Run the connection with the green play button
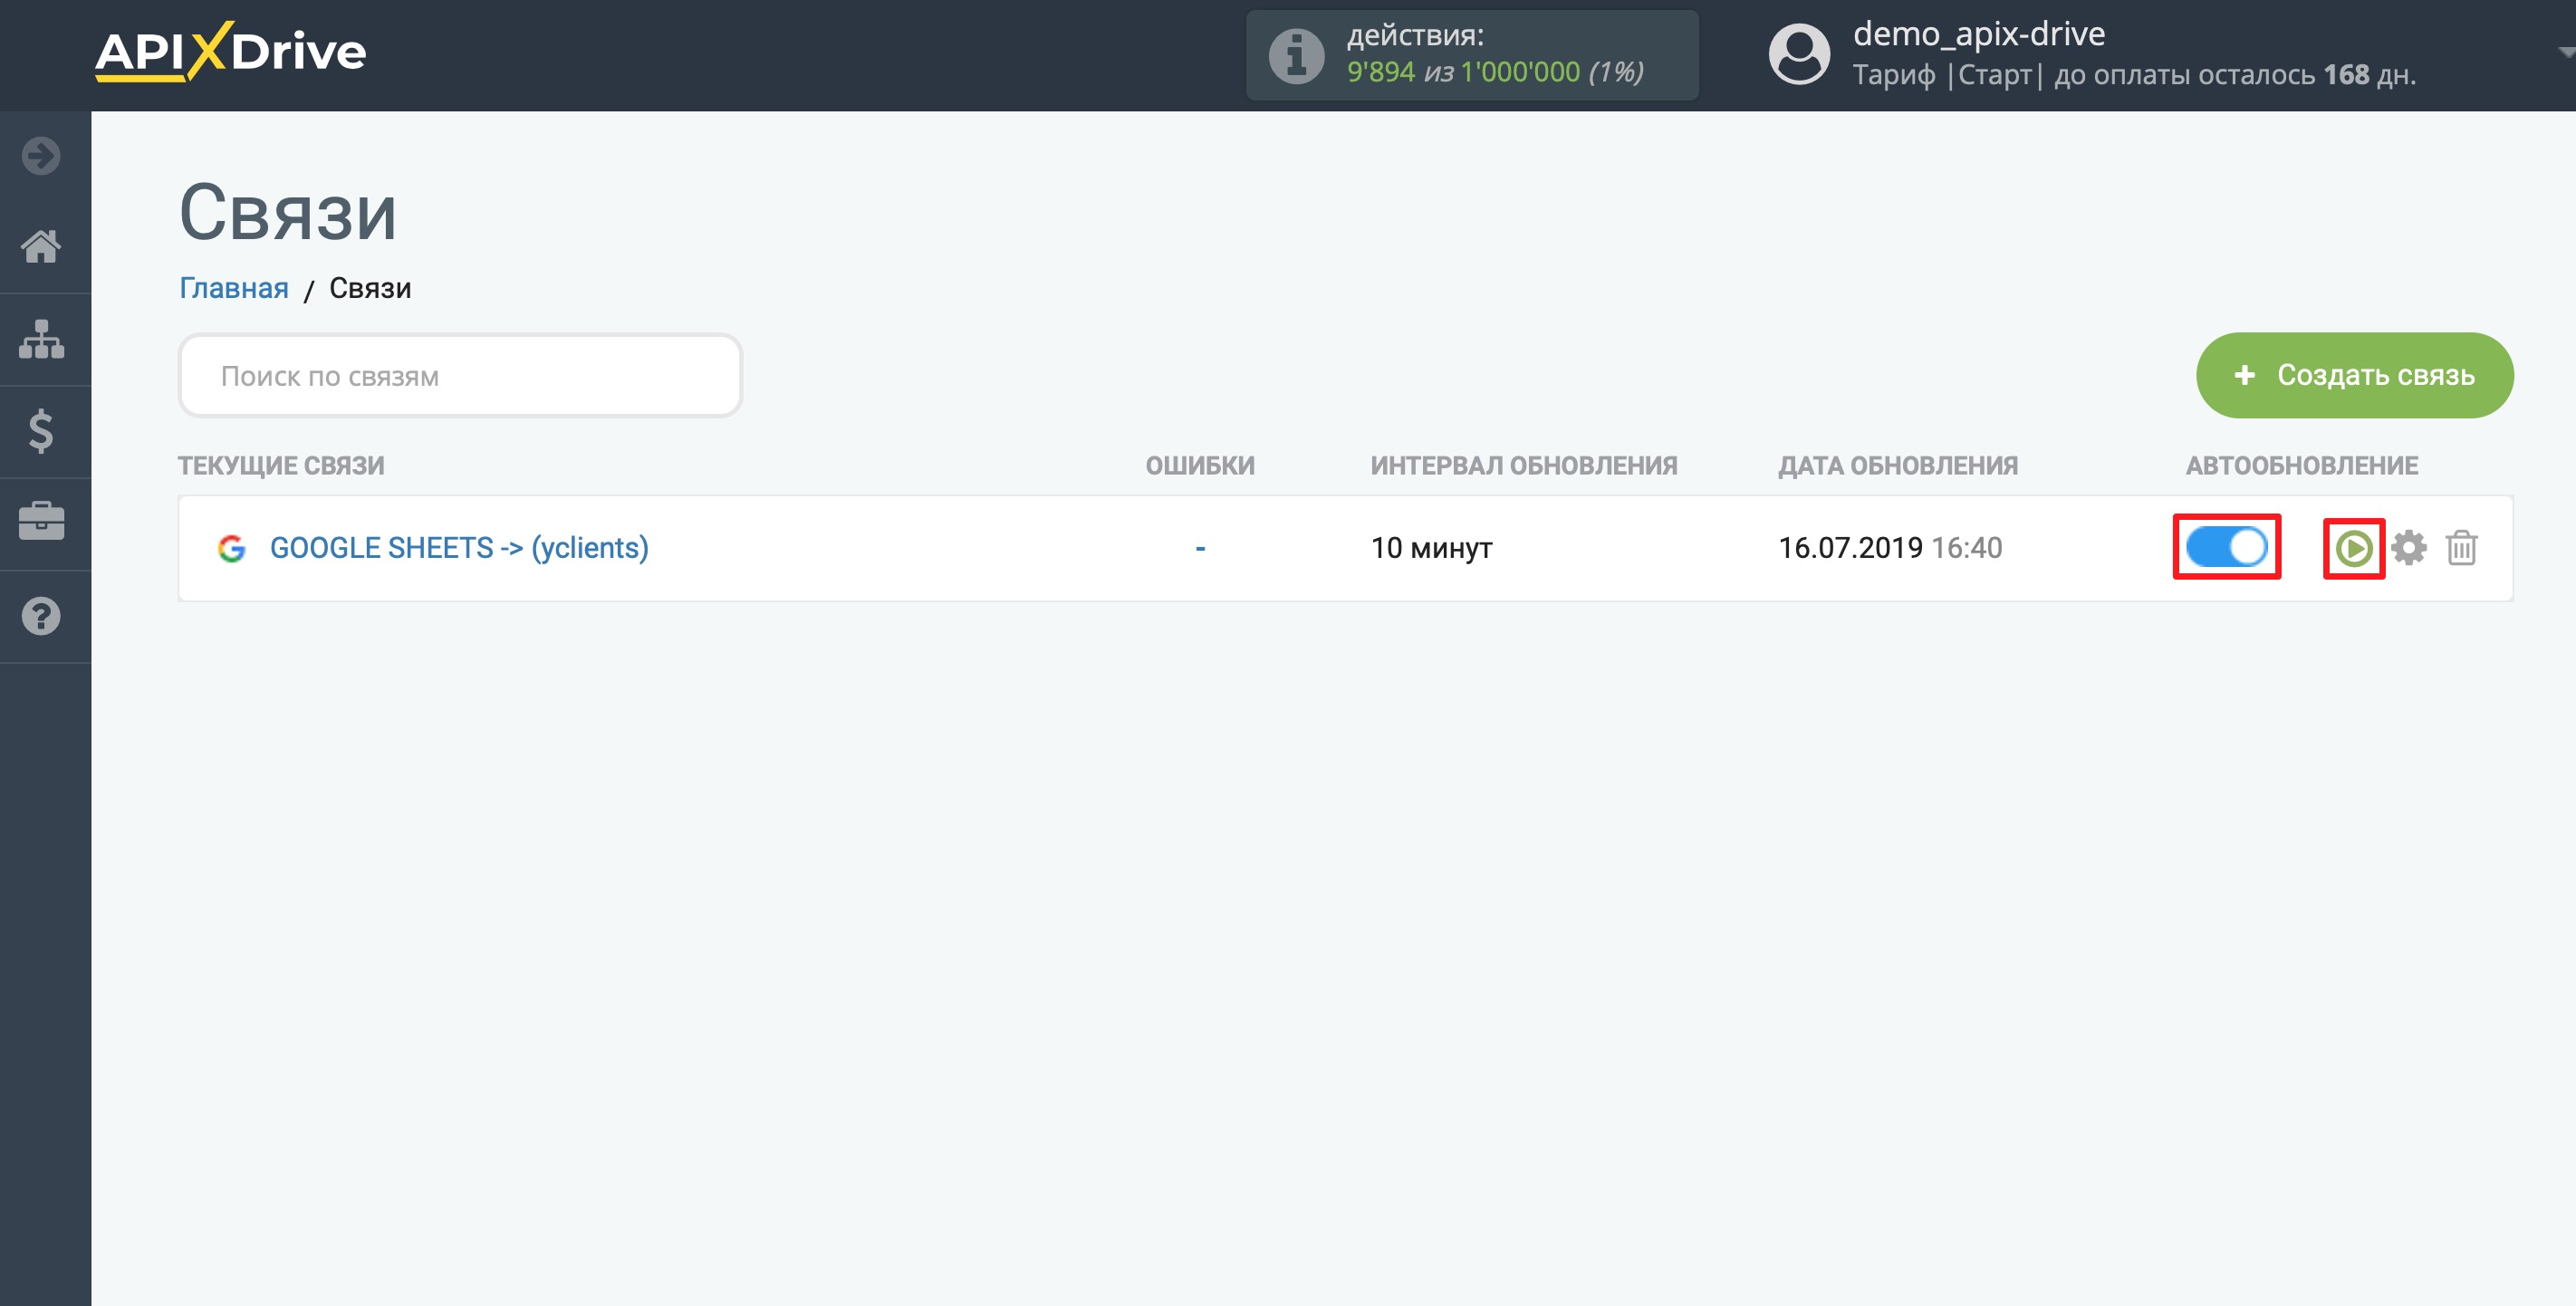The width and height of the screenshot is (2576, 1306). pos(2356,548)
